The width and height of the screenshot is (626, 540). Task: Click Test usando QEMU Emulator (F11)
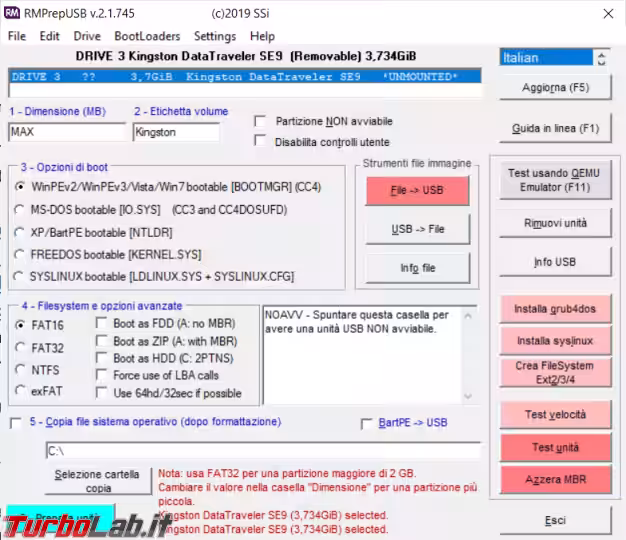555,180
